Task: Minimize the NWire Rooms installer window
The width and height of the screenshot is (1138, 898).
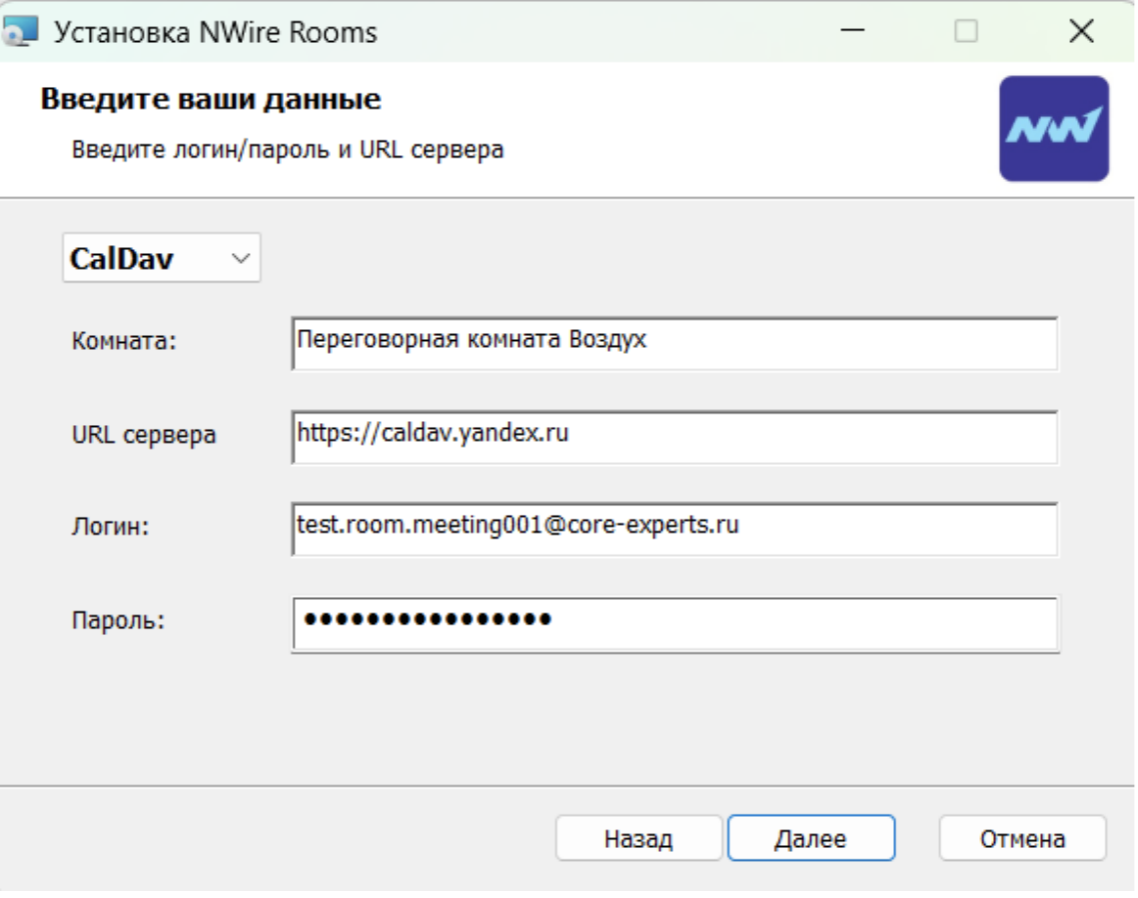Action: (852, 32)
